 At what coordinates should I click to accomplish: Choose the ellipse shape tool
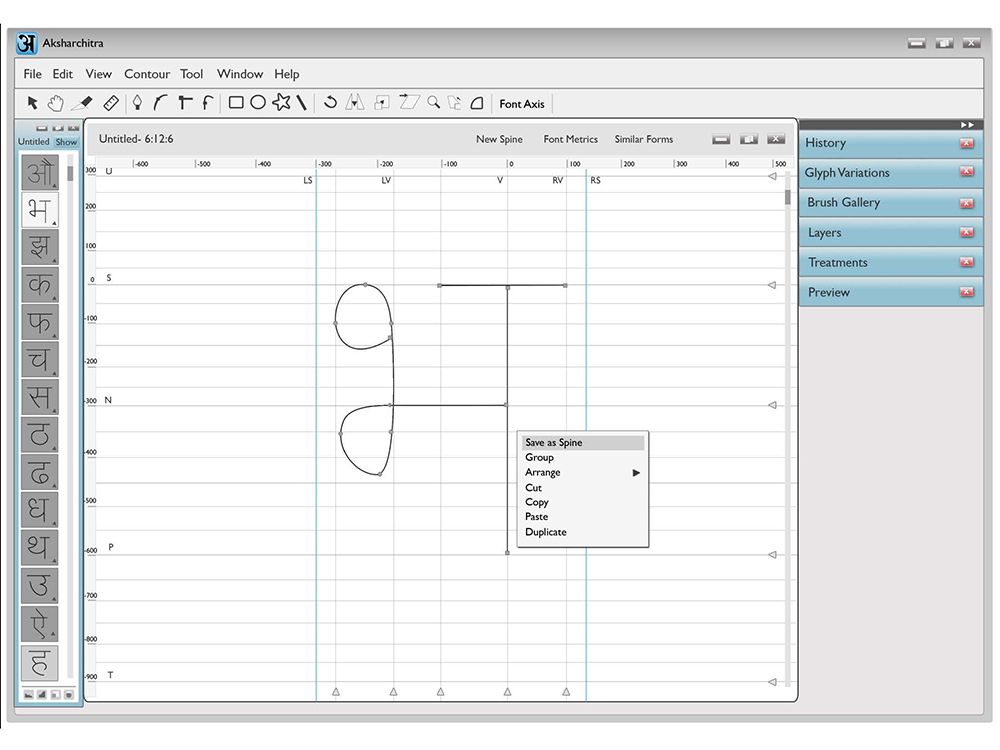258,103
